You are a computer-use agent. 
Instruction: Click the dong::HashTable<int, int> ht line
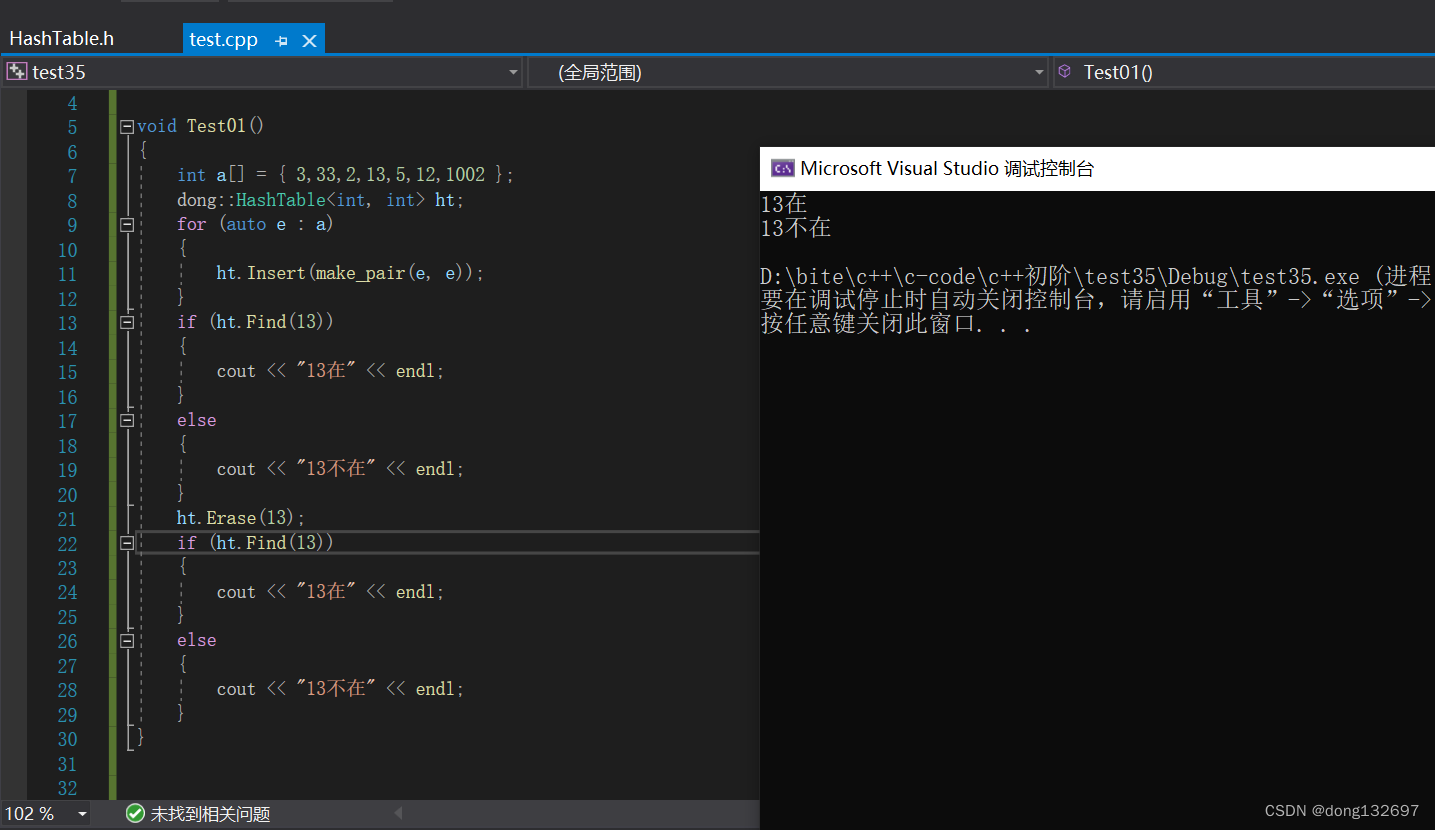pos(321,200)
